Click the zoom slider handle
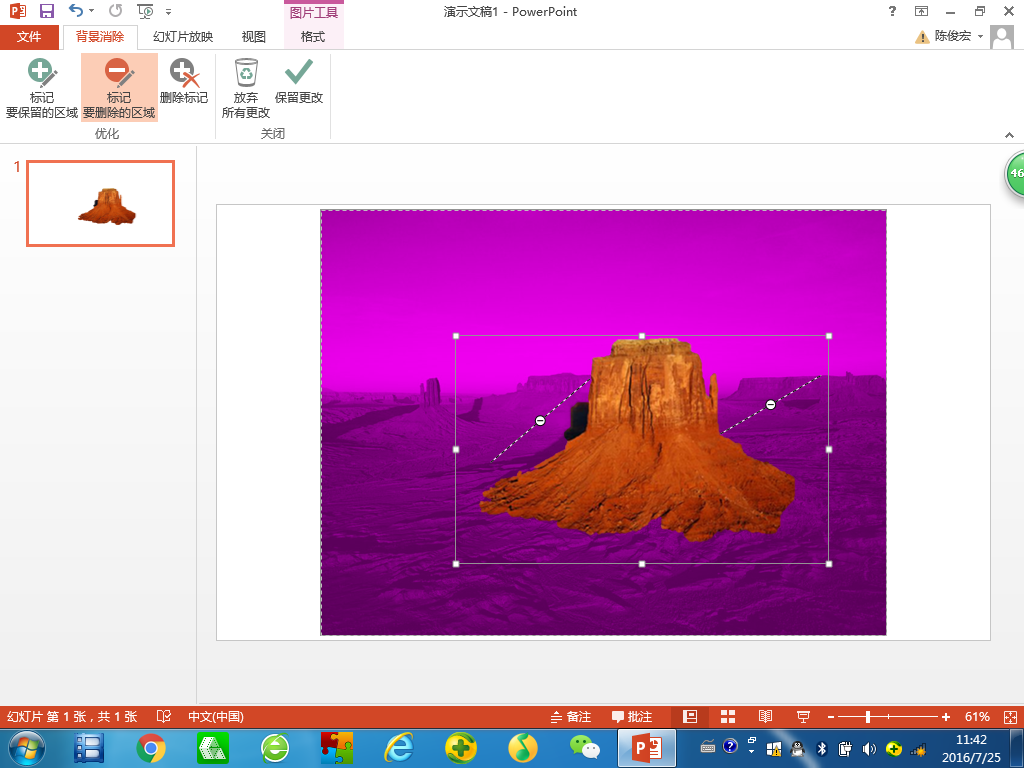 click(867, 717)
